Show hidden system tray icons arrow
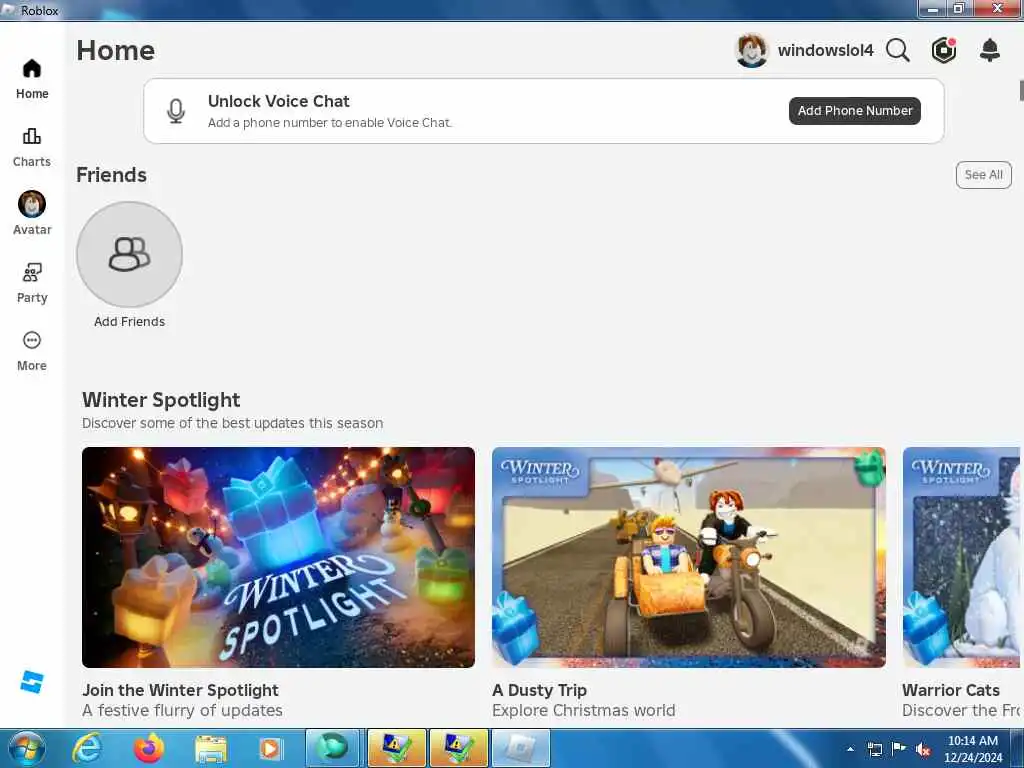 click(x=850, y=749)
